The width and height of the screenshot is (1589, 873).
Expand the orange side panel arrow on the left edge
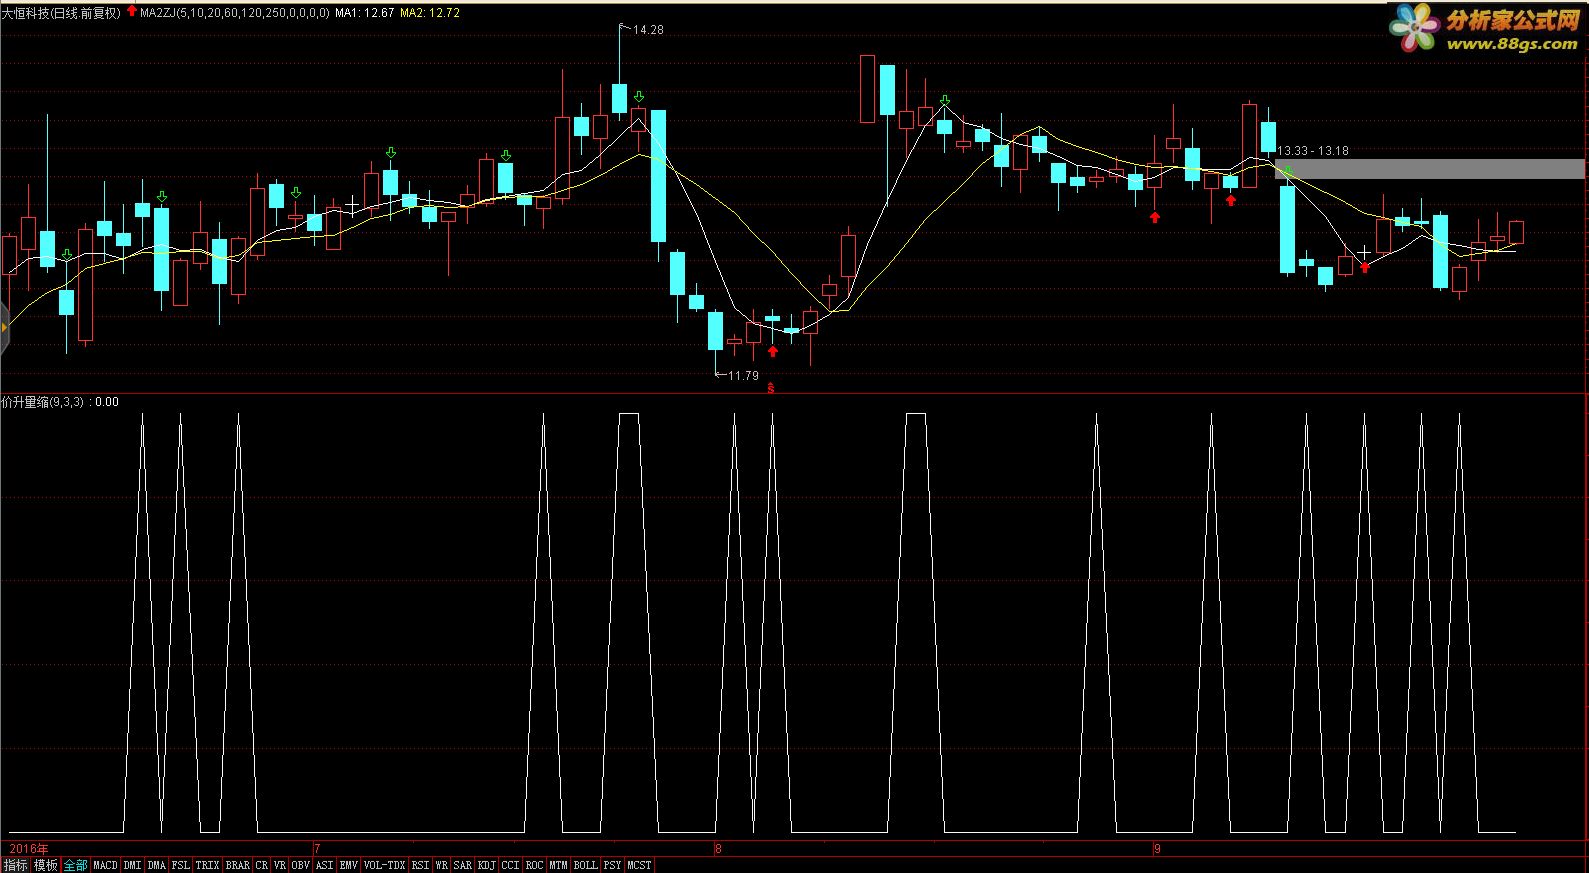click(4, 327)
